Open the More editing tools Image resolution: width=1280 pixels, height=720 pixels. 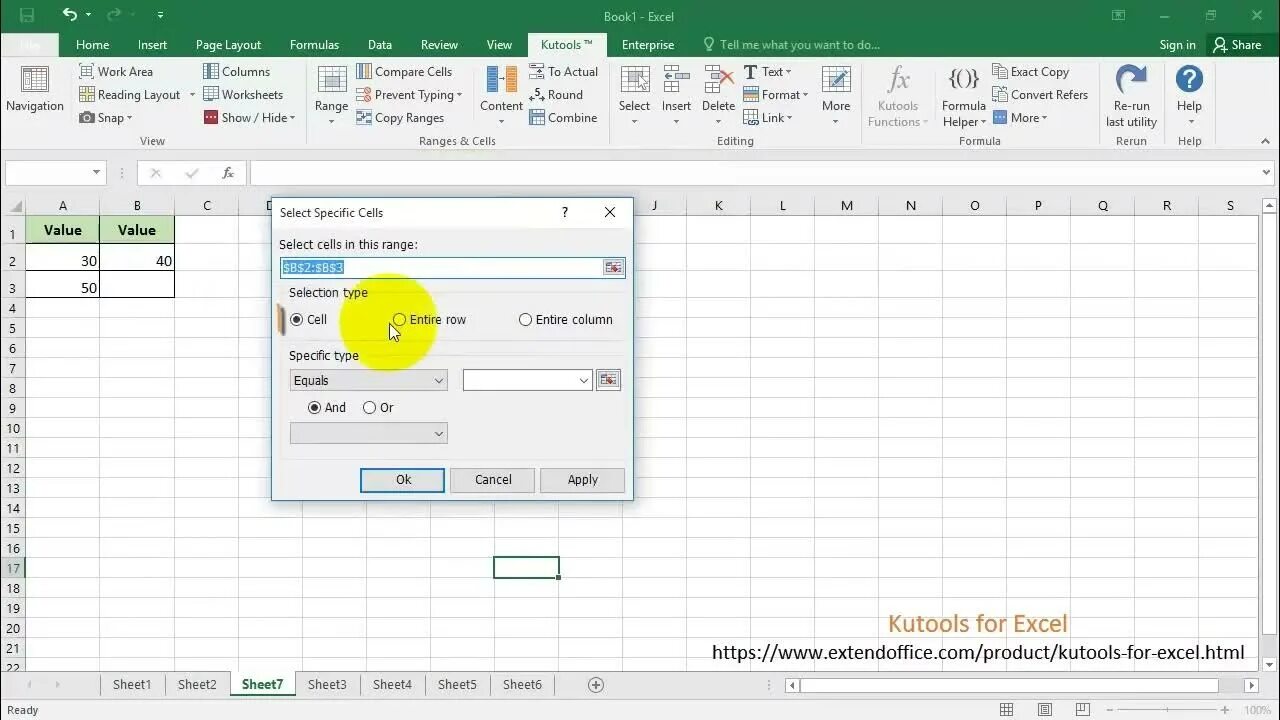[x=836, y=95]
